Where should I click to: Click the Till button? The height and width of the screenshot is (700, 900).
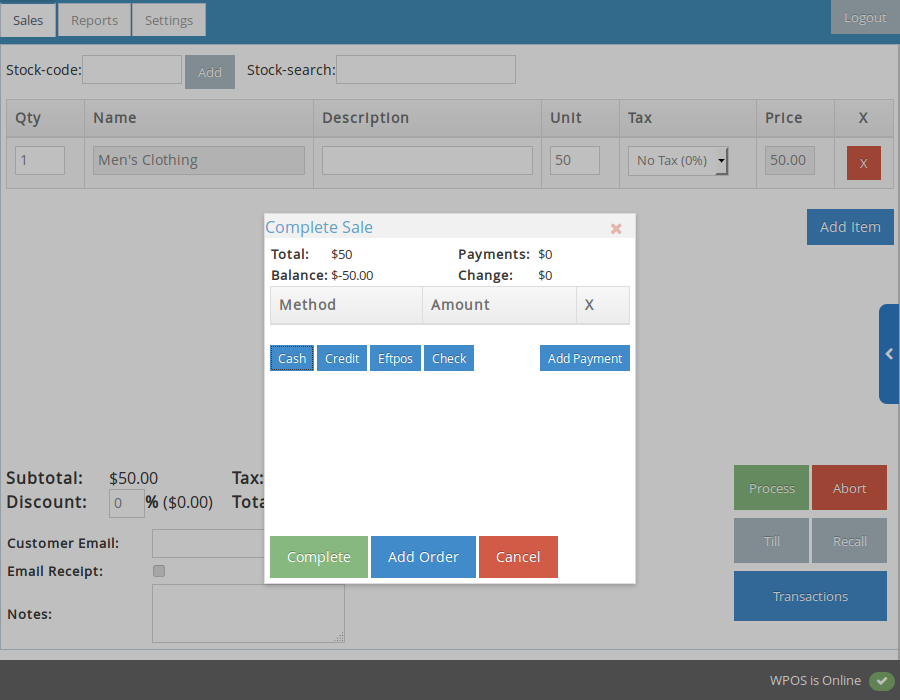(x=771, y=540)
